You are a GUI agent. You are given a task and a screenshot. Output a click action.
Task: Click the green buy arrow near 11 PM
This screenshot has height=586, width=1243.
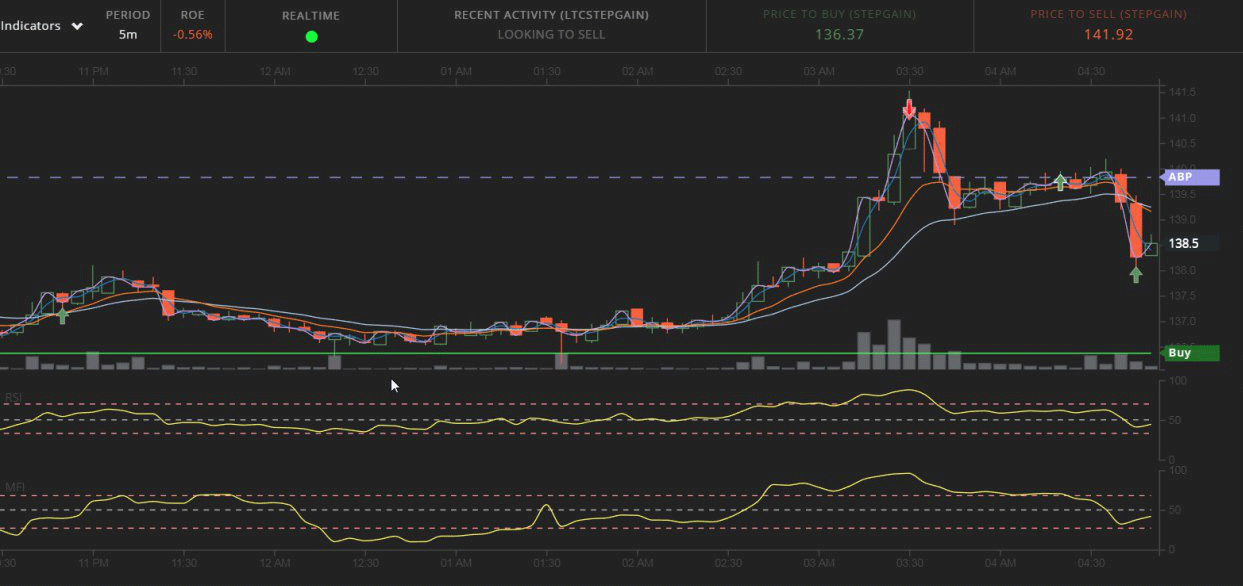tap(63, 316)
